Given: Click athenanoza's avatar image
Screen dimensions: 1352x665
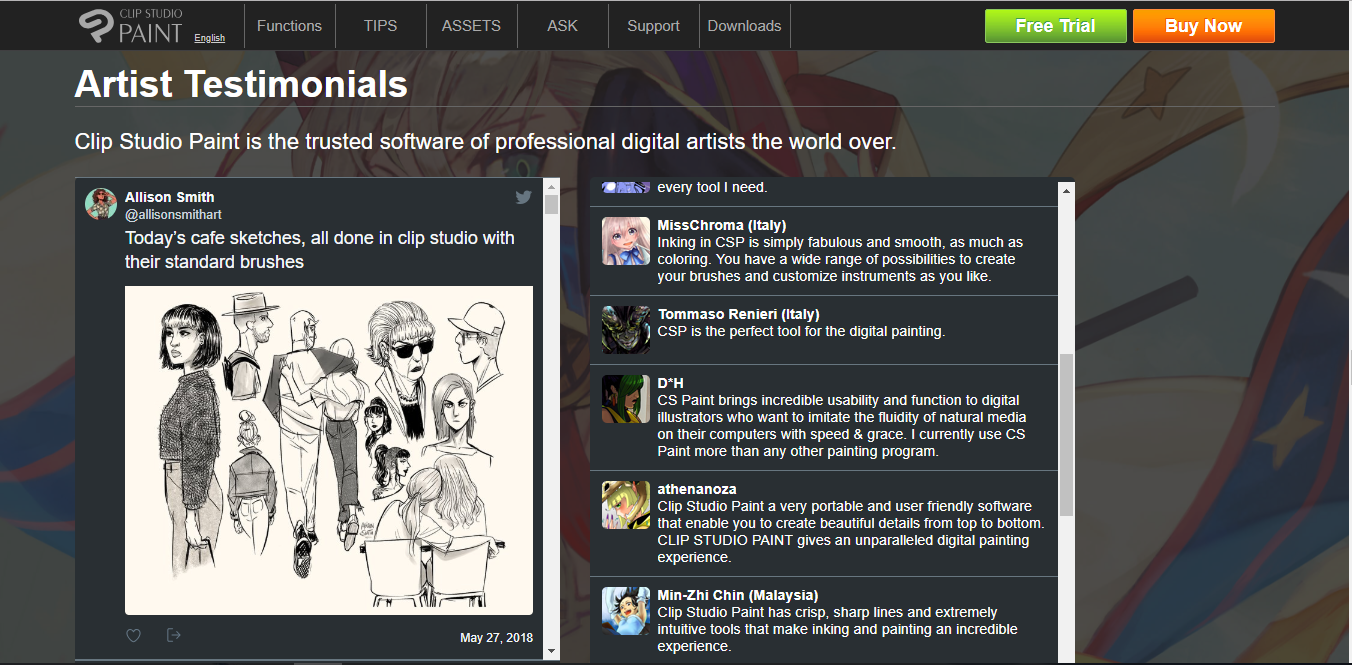Looking at the screenshot, I should 626,505.
